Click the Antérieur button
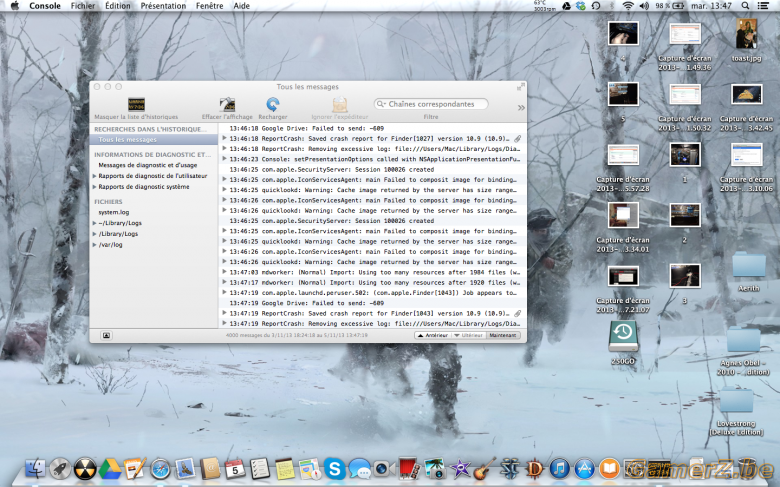 click(x=433, y=335)
